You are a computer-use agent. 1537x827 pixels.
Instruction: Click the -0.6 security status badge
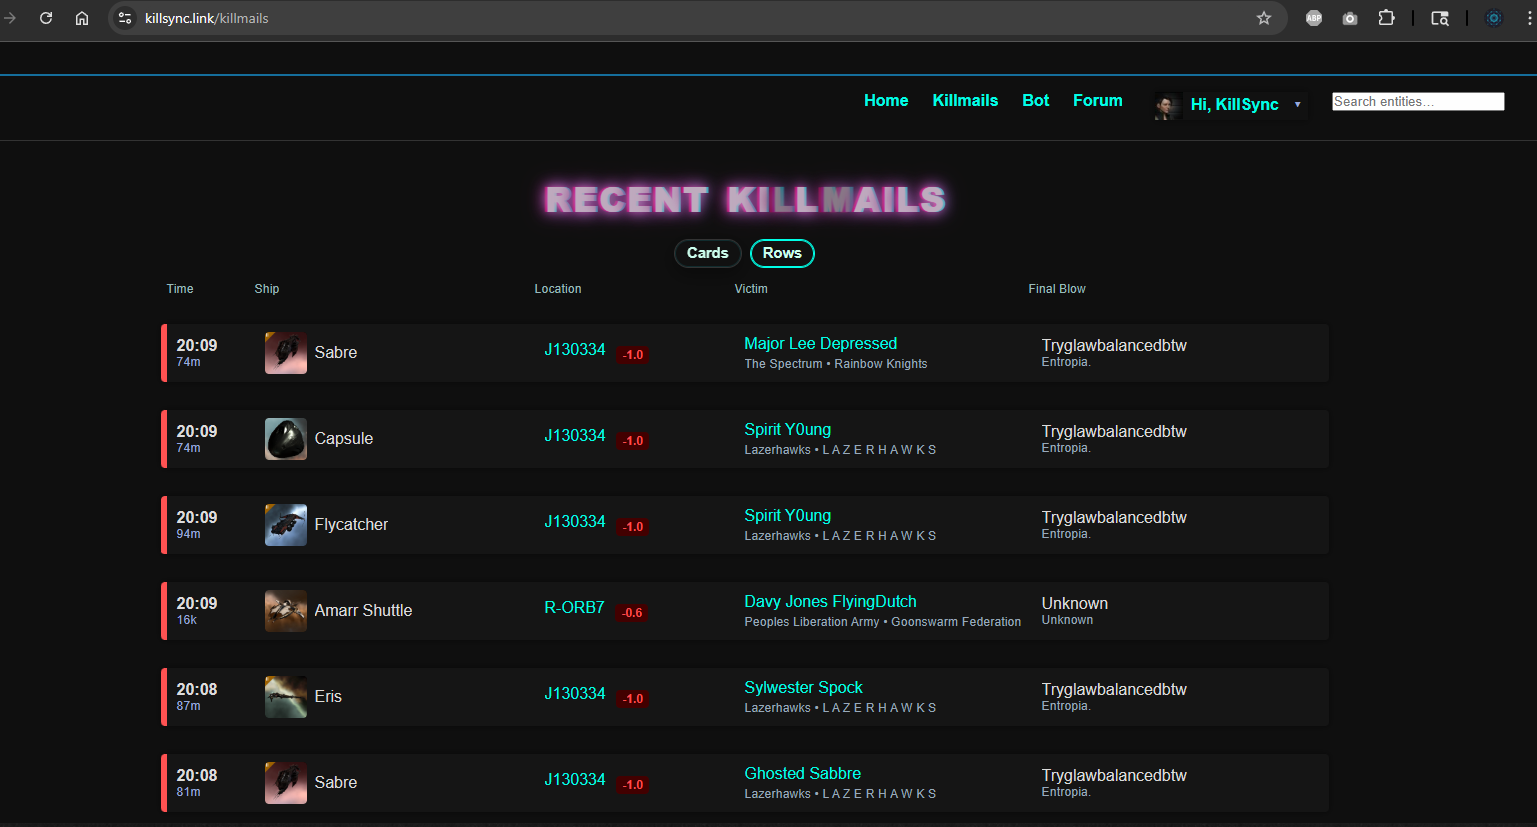[x=632, y=613]
